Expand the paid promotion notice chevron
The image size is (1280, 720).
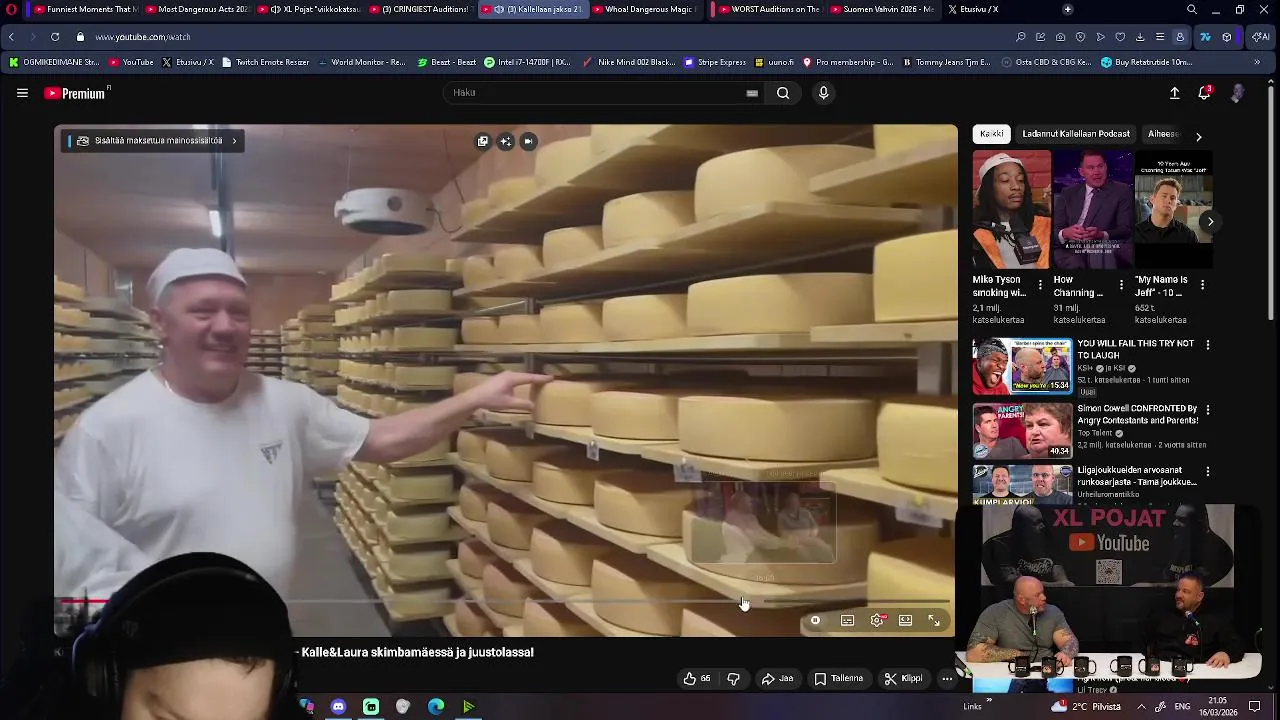(x=234, y=141)
